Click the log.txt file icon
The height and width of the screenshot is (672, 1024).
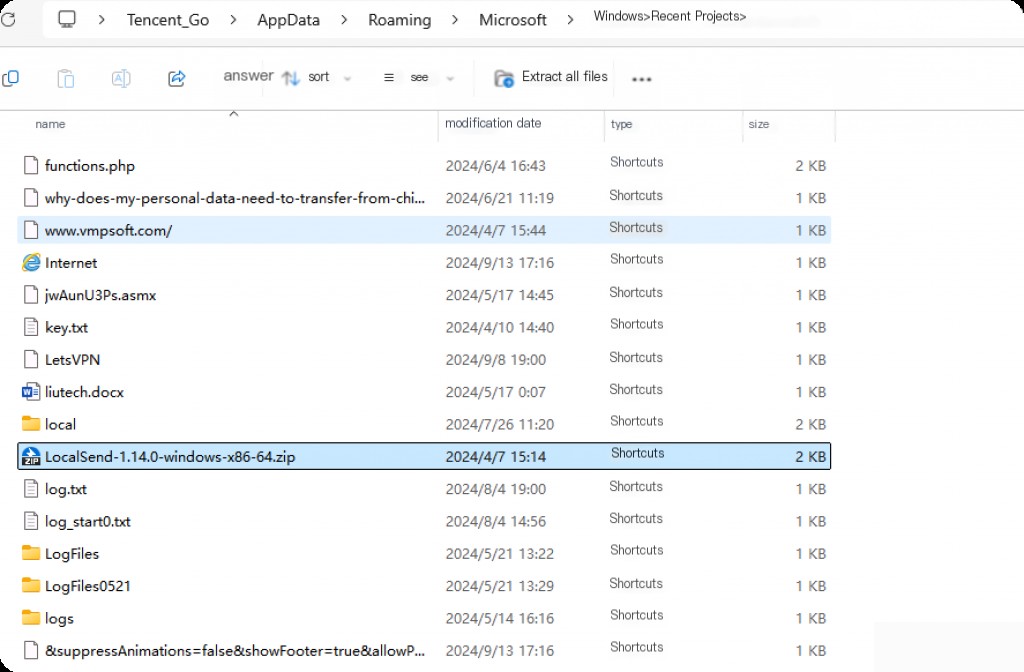point(31,488)
